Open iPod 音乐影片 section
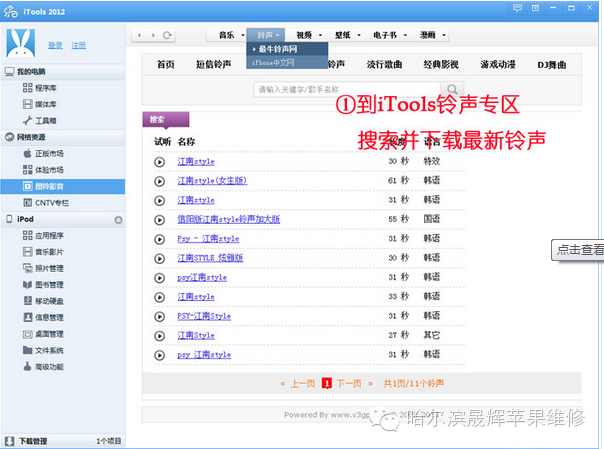The height and width of the screenshot is (449, 604). click(44, 252)
